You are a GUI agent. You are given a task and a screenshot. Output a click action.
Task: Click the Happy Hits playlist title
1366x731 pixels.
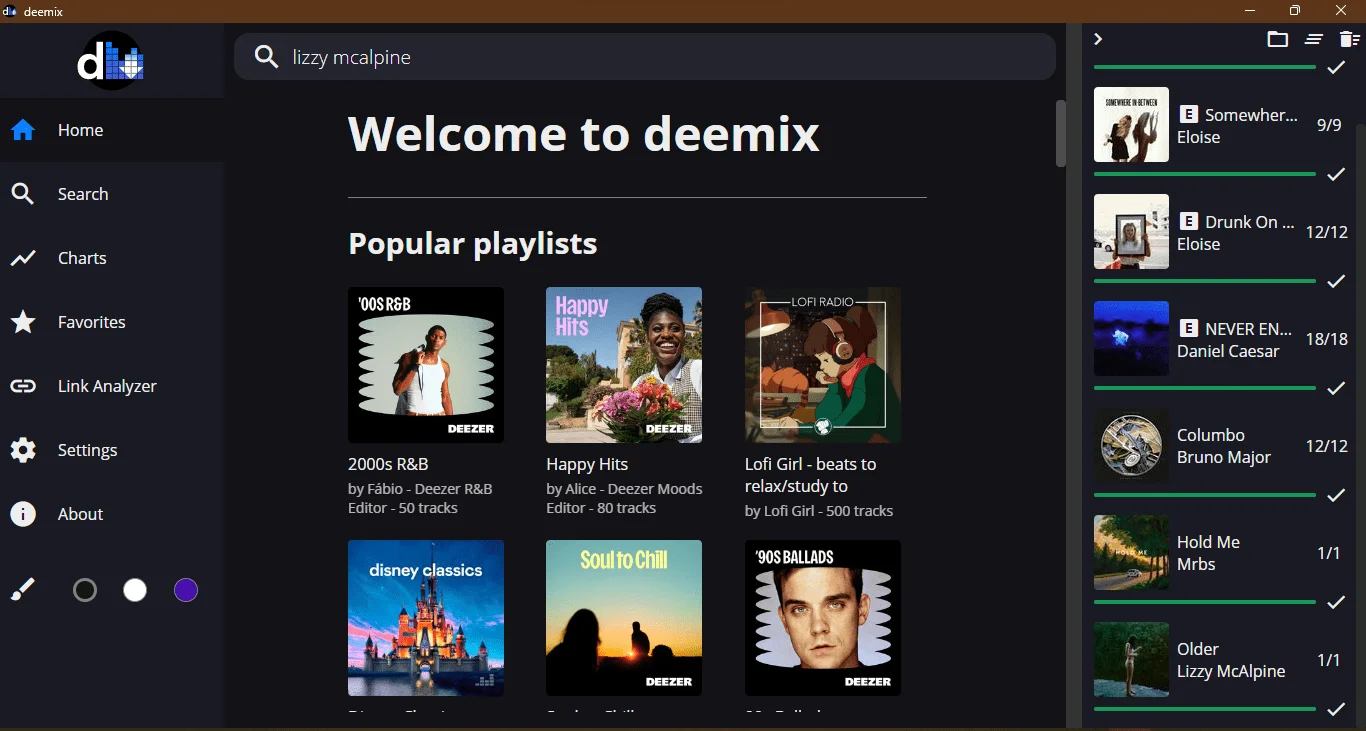click(x=587, y=464)
